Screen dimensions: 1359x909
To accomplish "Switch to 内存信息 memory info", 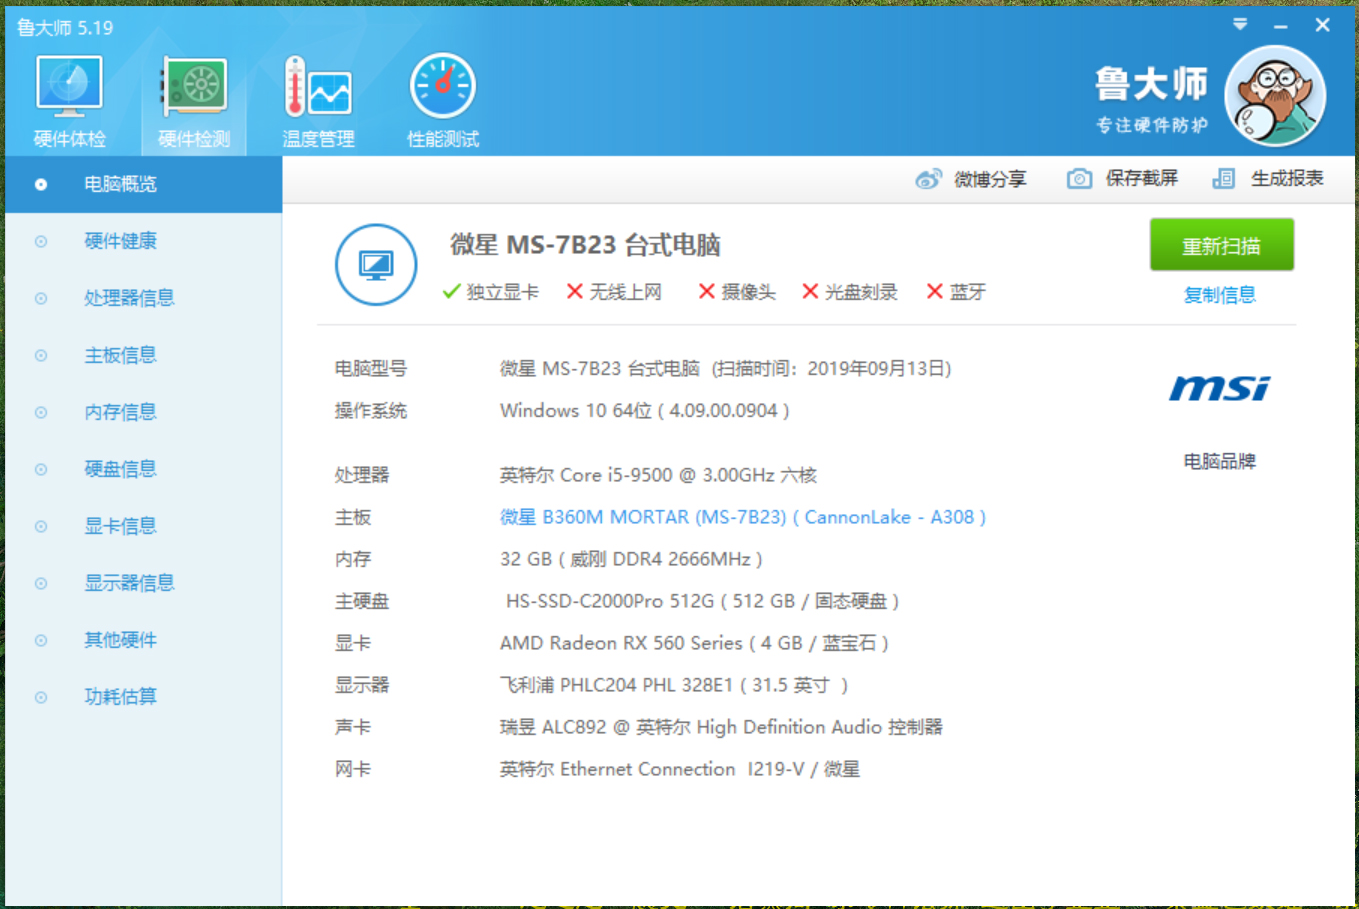I will pyautogui.click(x=121, y=412).
